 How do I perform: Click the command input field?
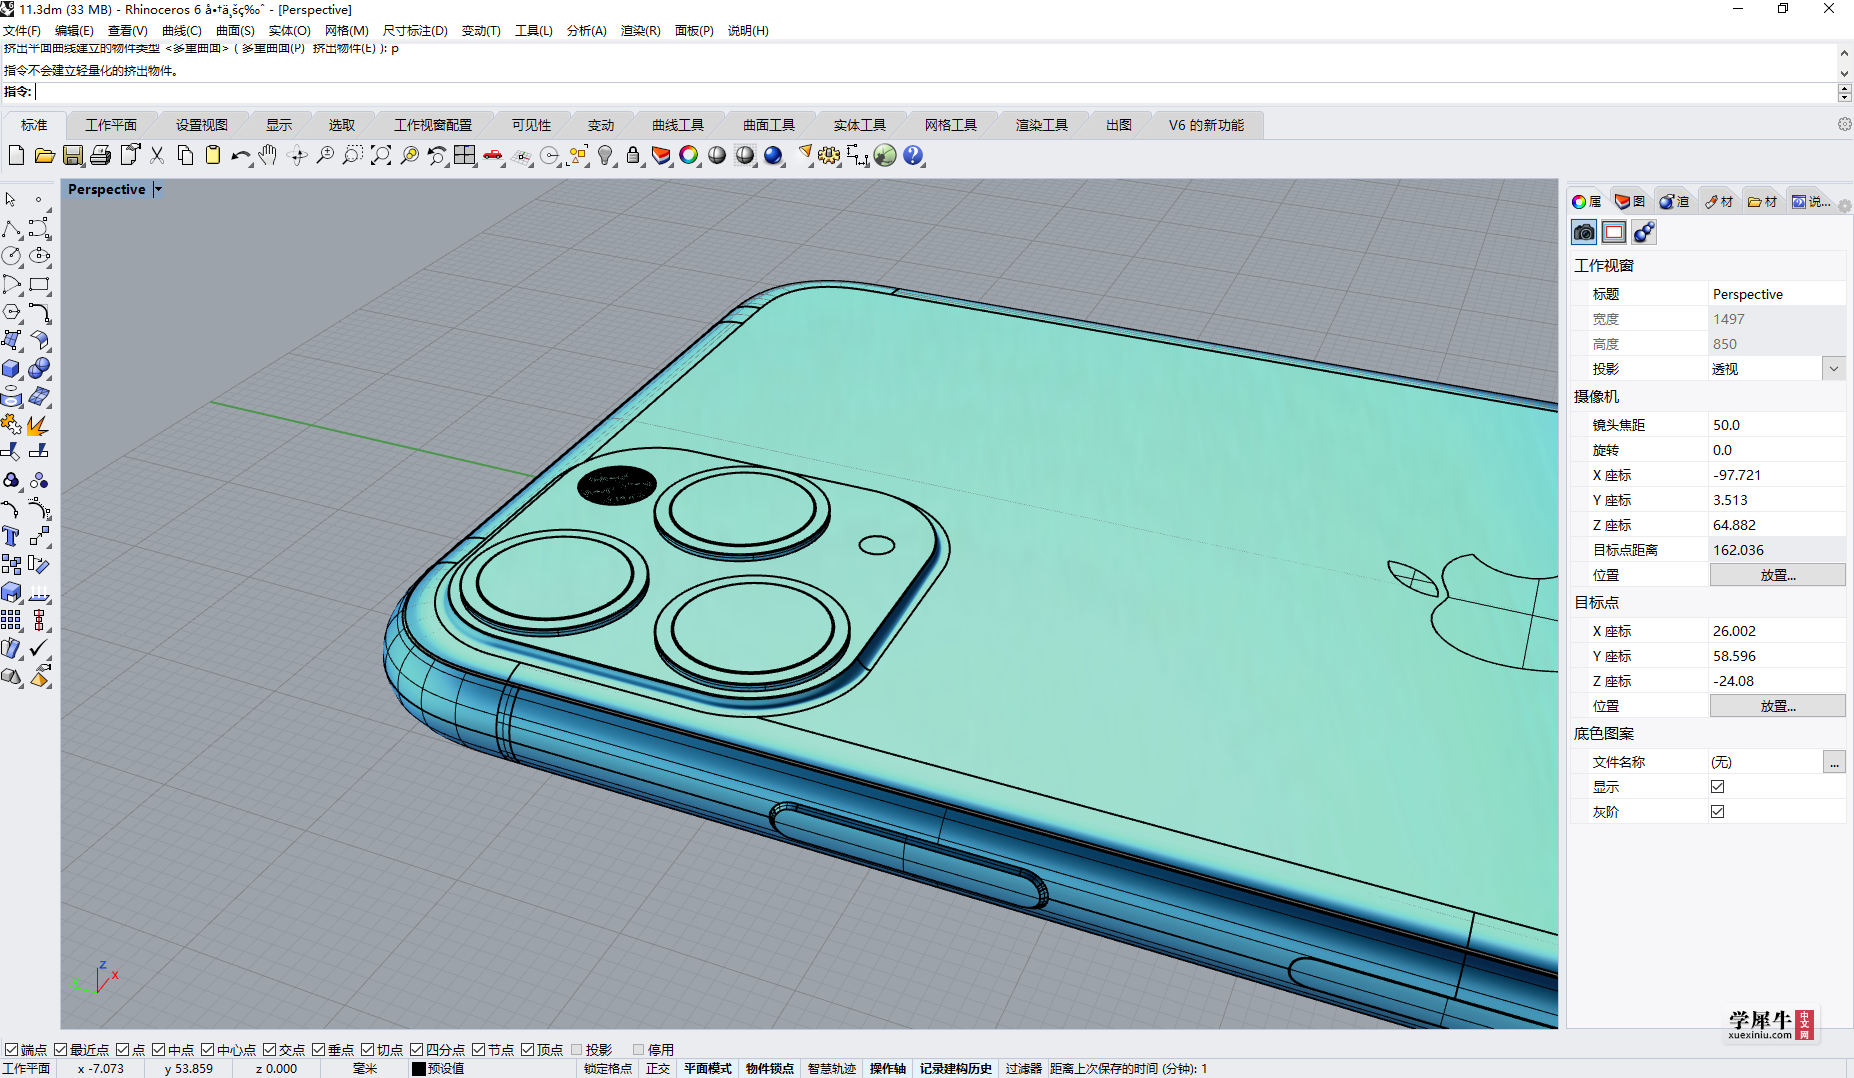tap(935, 92)
